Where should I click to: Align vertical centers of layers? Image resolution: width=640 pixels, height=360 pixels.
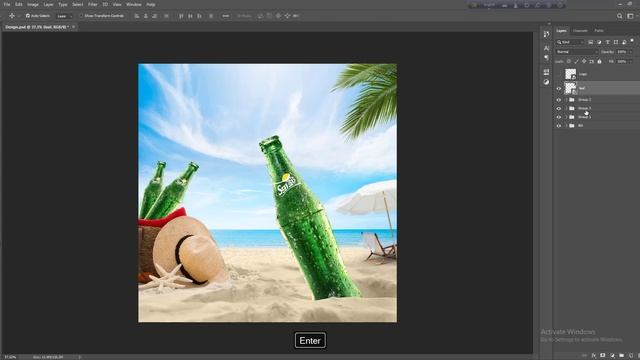(x=190, y=16)
